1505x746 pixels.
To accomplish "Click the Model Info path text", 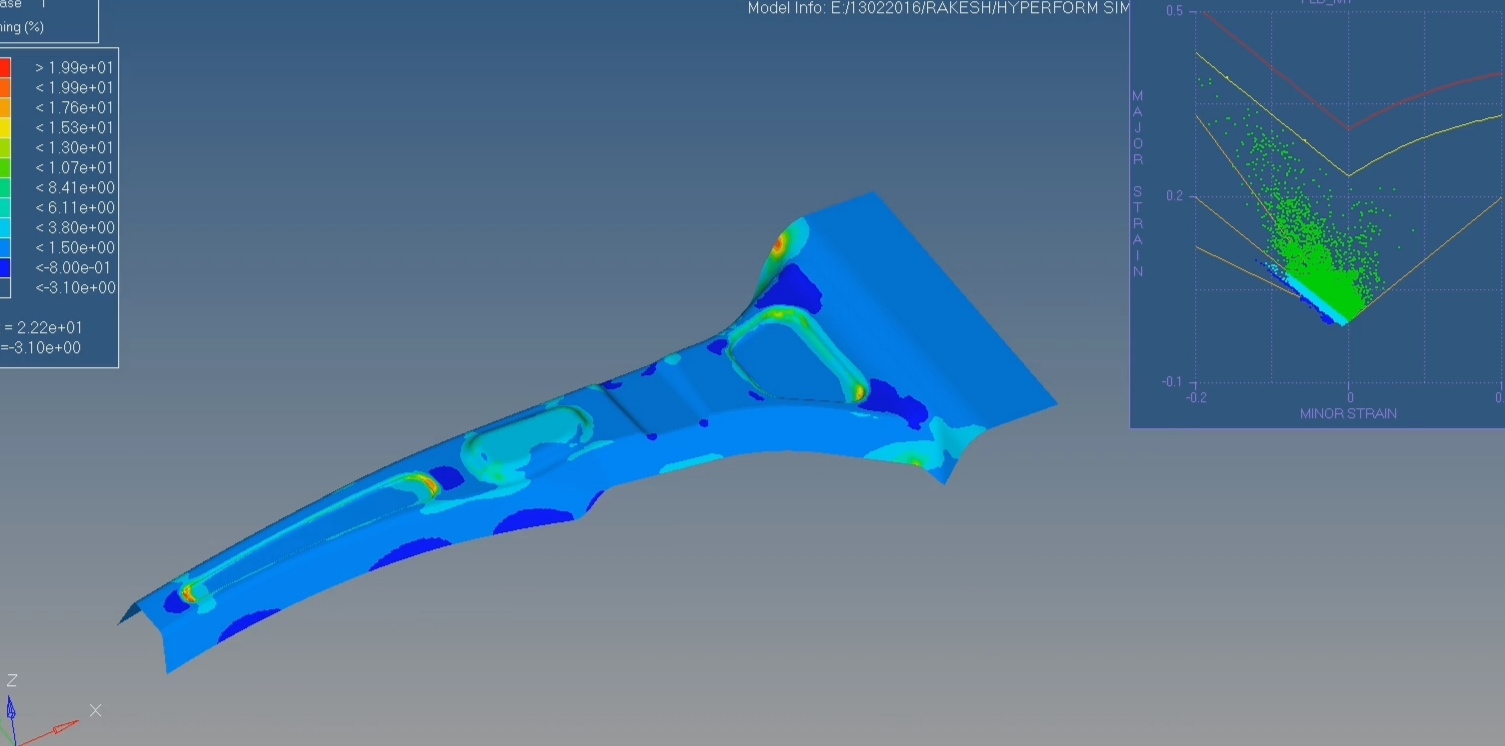I will (938, 8).
